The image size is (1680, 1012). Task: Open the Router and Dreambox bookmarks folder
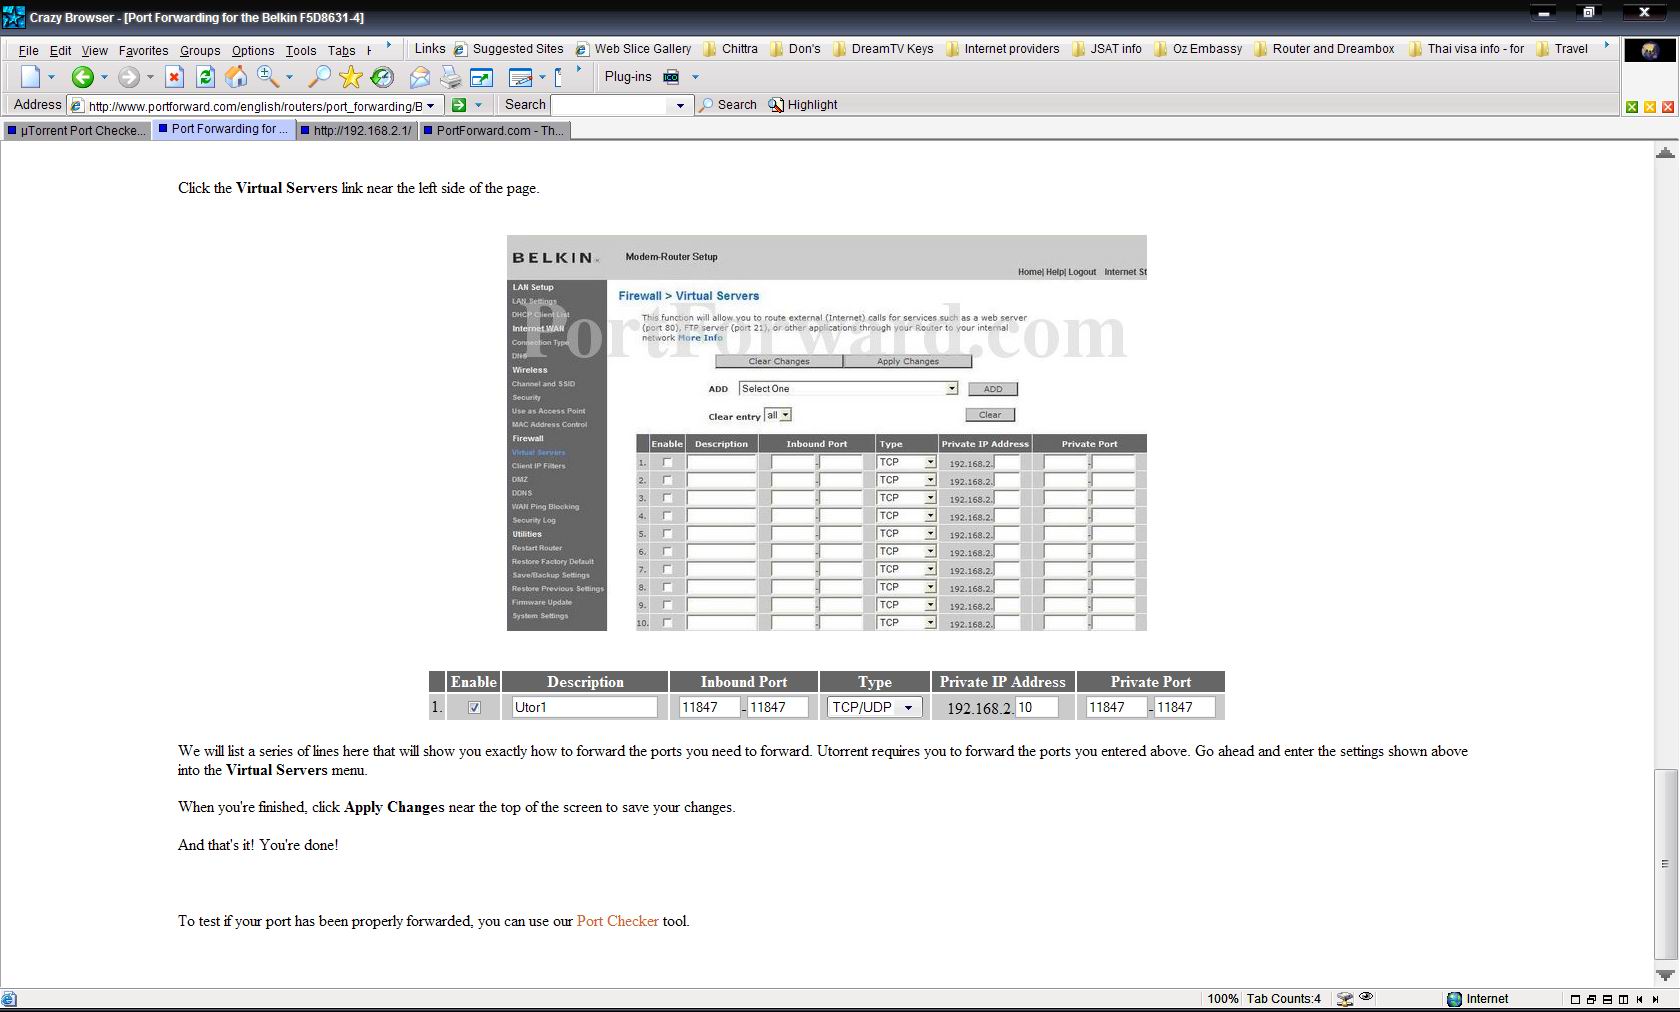(1324, 48)
